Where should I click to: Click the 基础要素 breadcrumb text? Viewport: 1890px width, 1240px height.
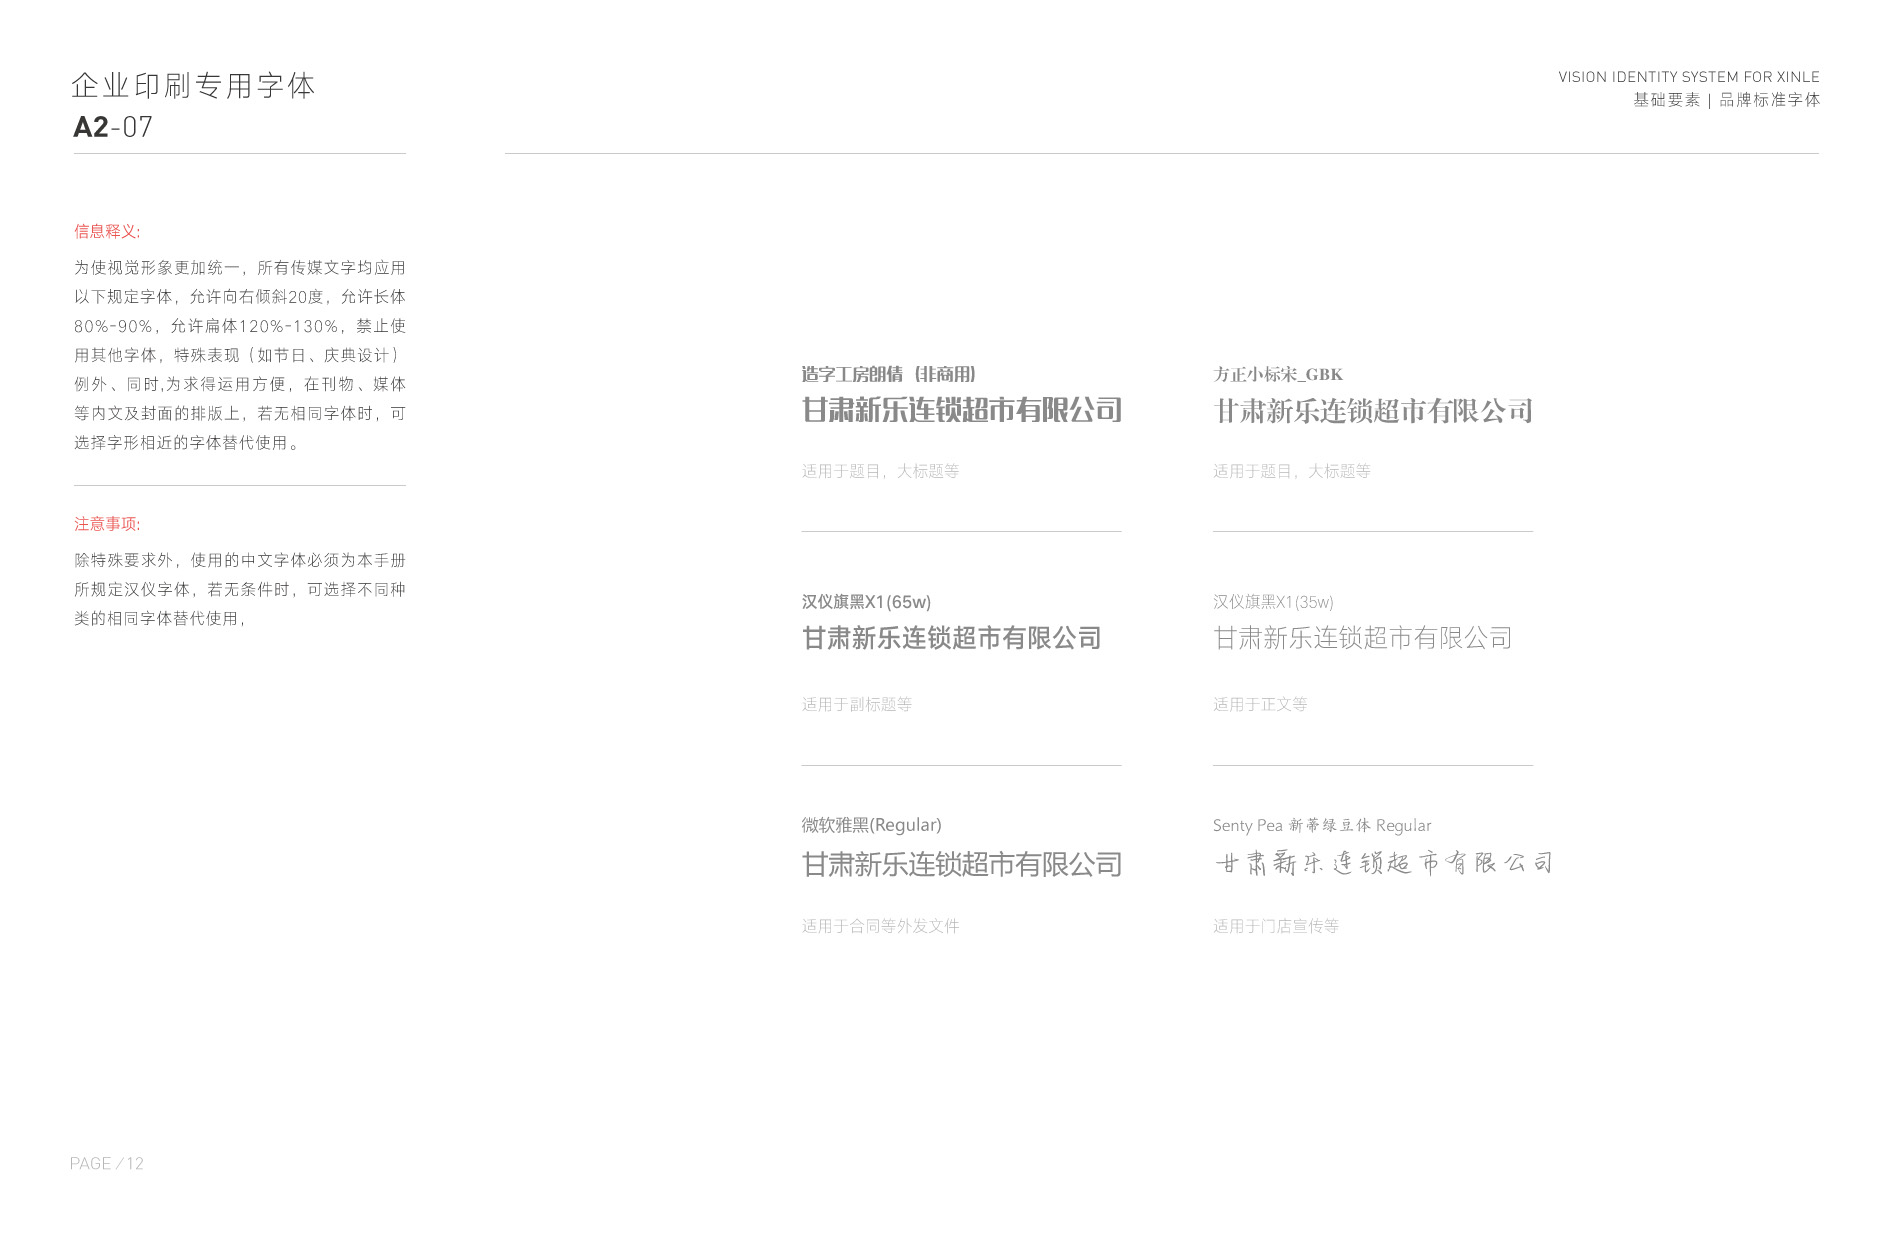click(x=1666, y=100)
